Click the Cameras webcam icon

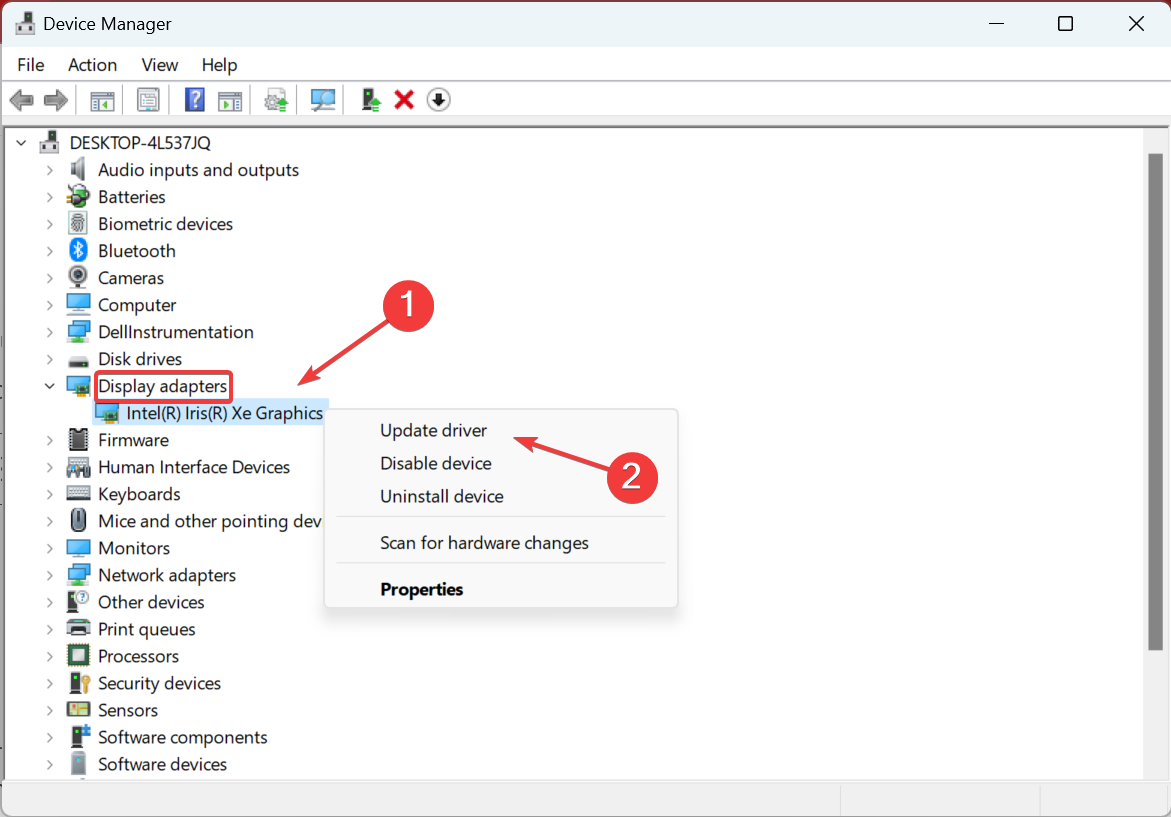pyautogui.click(x=78, y=277)
